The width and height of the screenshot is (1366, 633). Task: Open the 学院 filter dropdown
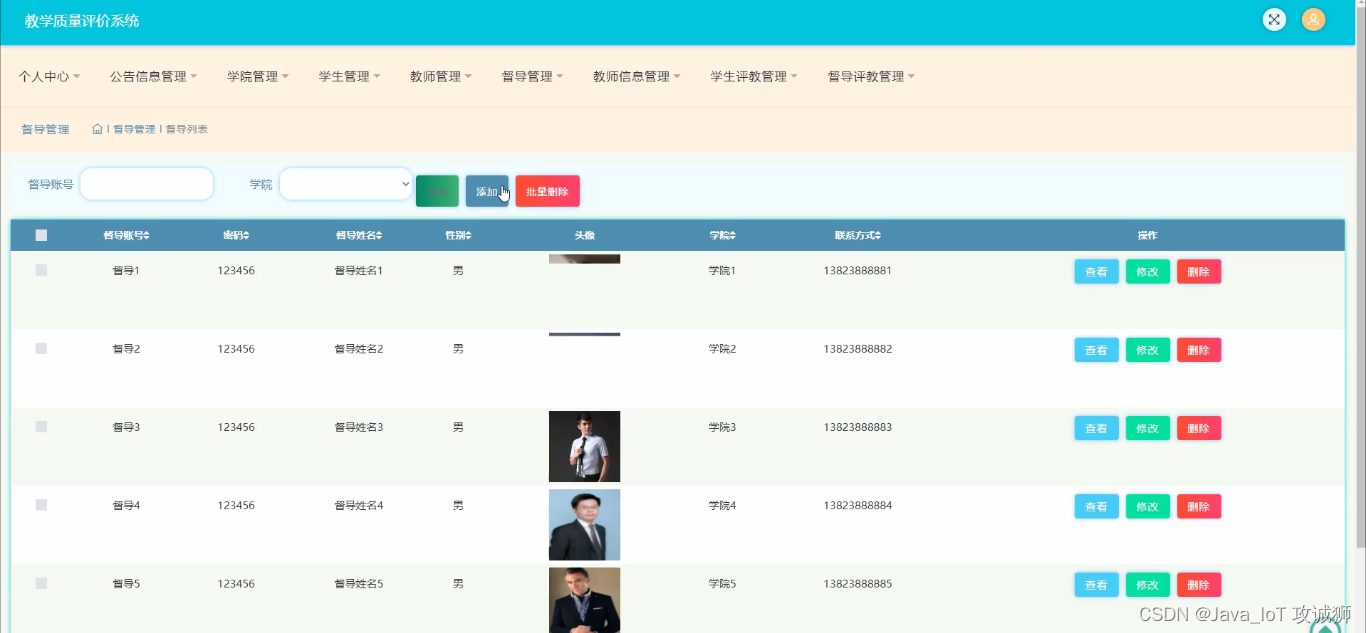(x=346, y=184)
